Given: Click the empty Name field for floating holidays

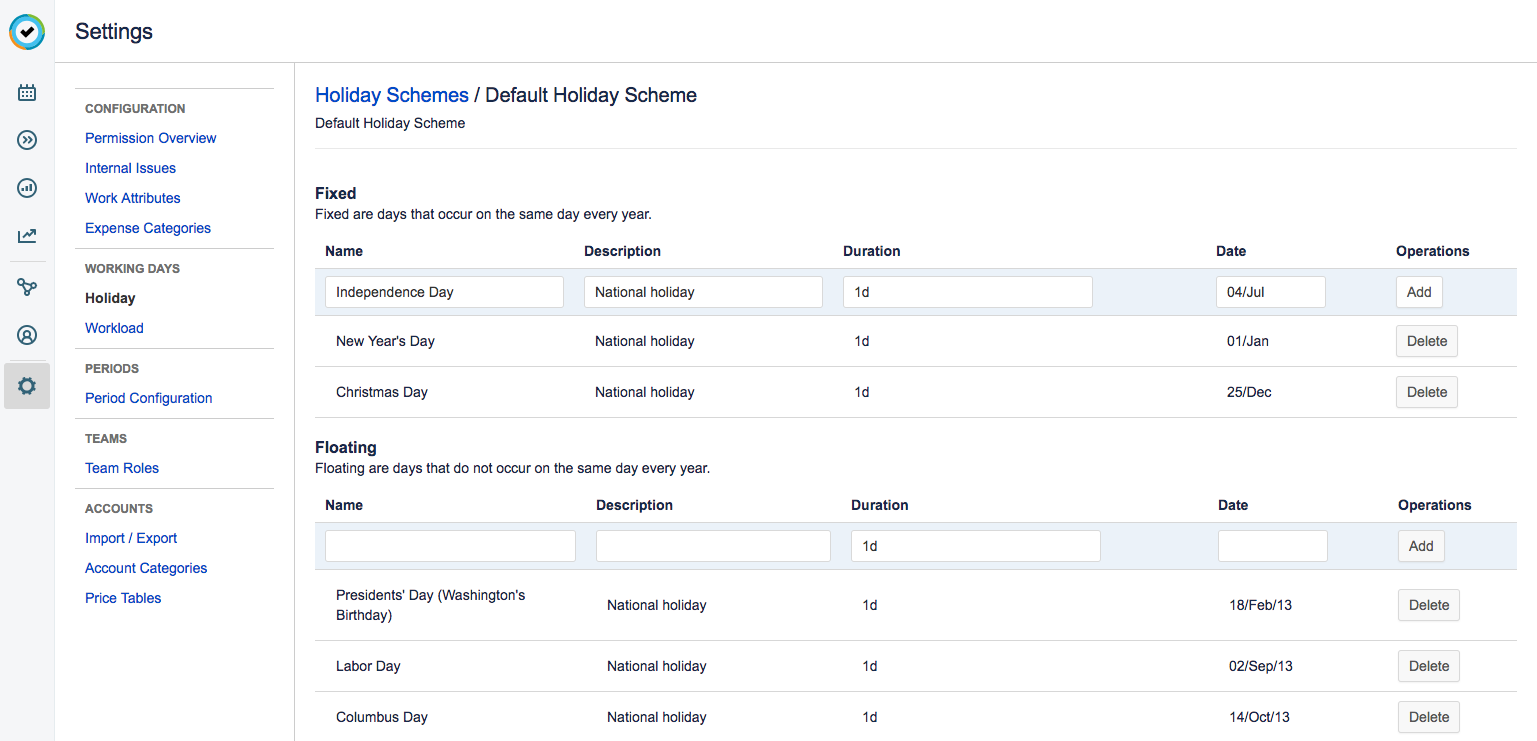Looking at the screenshot, I should (450, 545).
